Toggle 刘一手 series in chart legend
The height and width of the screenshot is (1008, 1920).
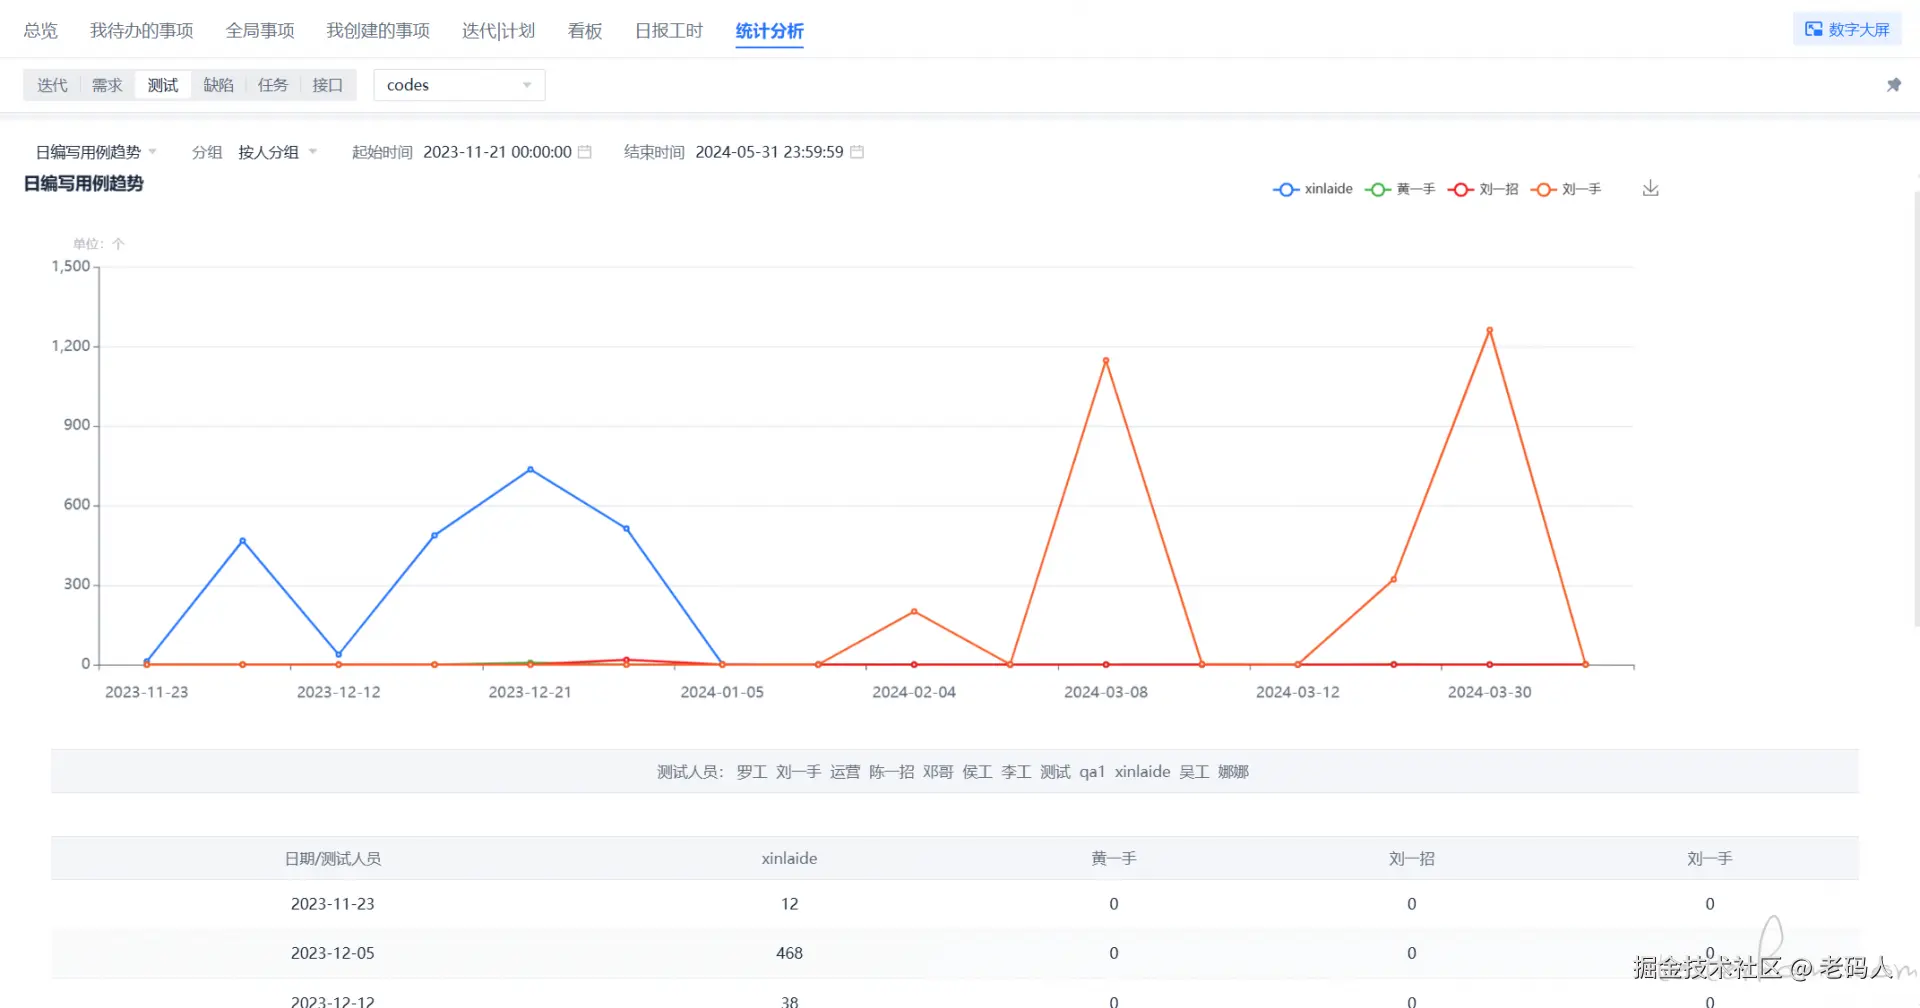pyautogui.click(x=1566, y=189)
